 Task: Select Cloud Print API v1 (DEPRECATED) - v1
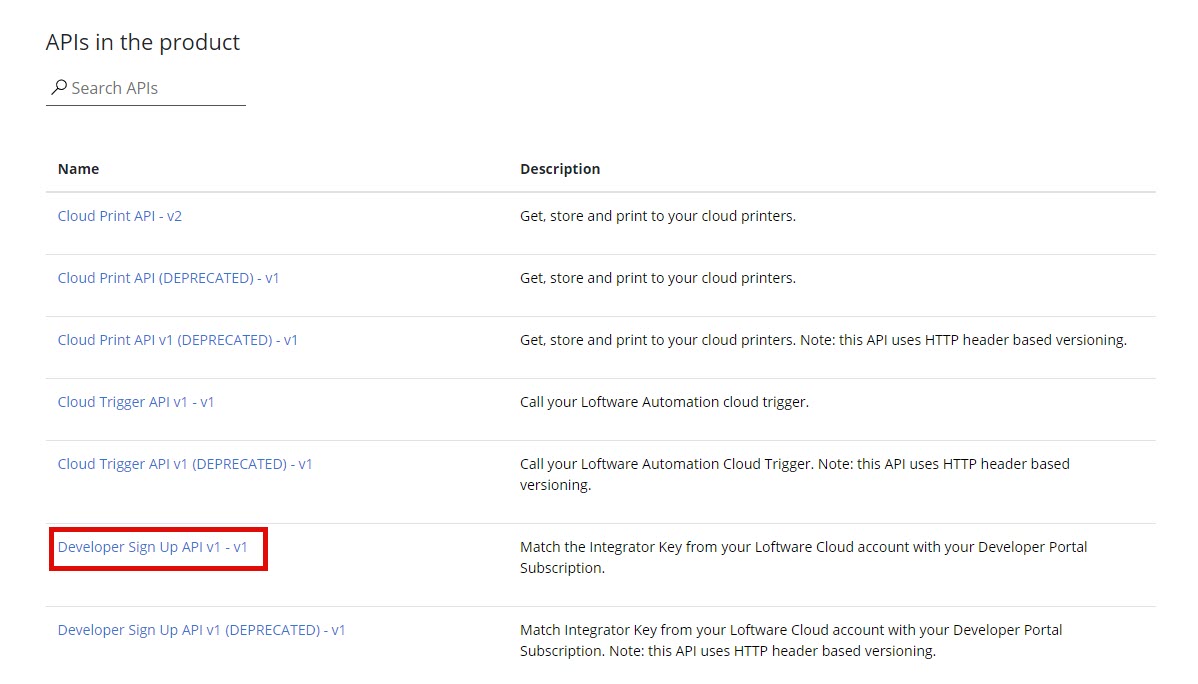[x=178, y=340]
